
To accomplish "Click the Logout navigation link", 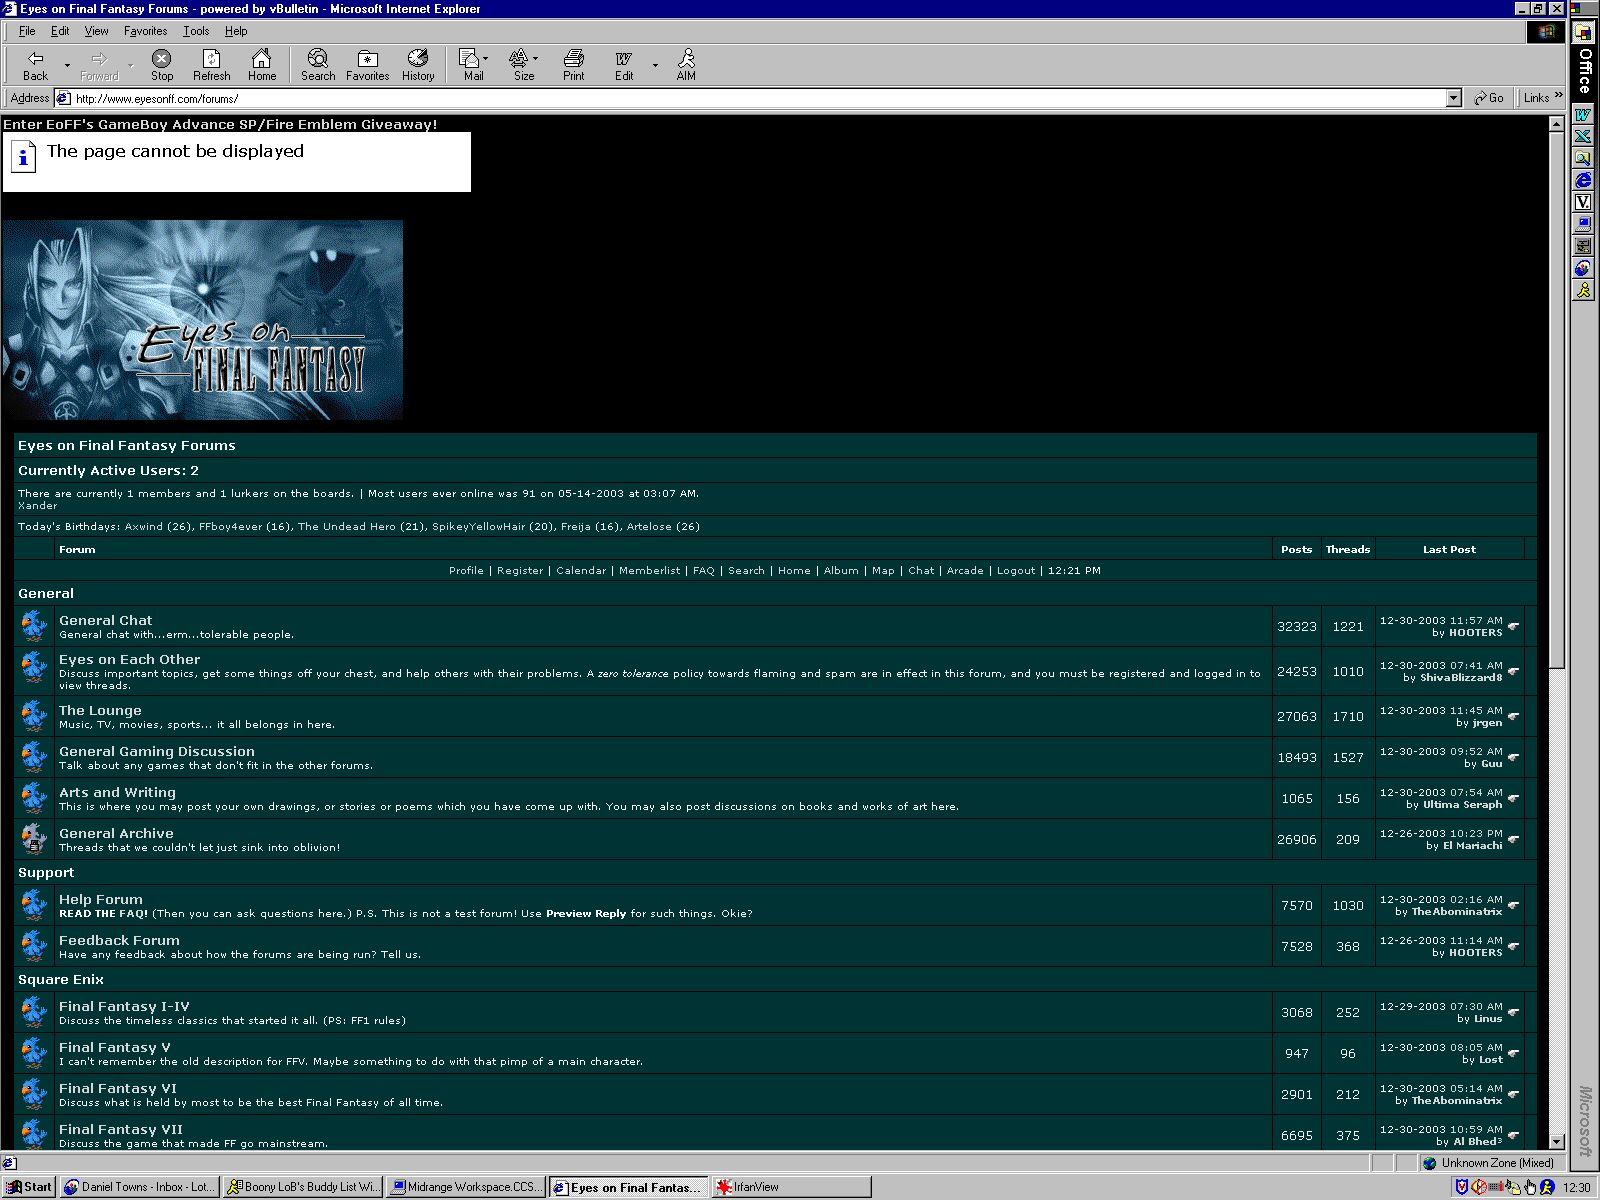I will point(1016,571).
